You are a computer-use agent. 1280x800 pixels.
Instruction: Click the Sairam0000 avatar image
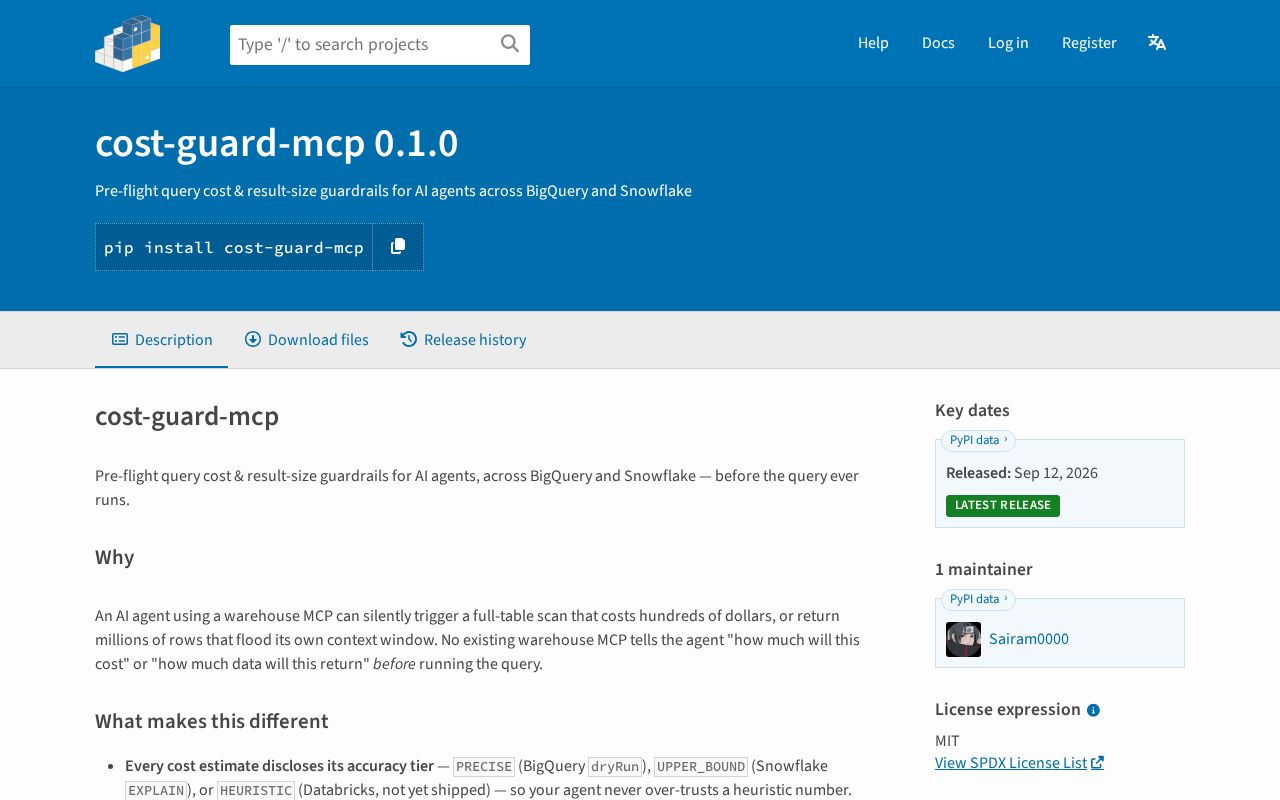(963, 639)
